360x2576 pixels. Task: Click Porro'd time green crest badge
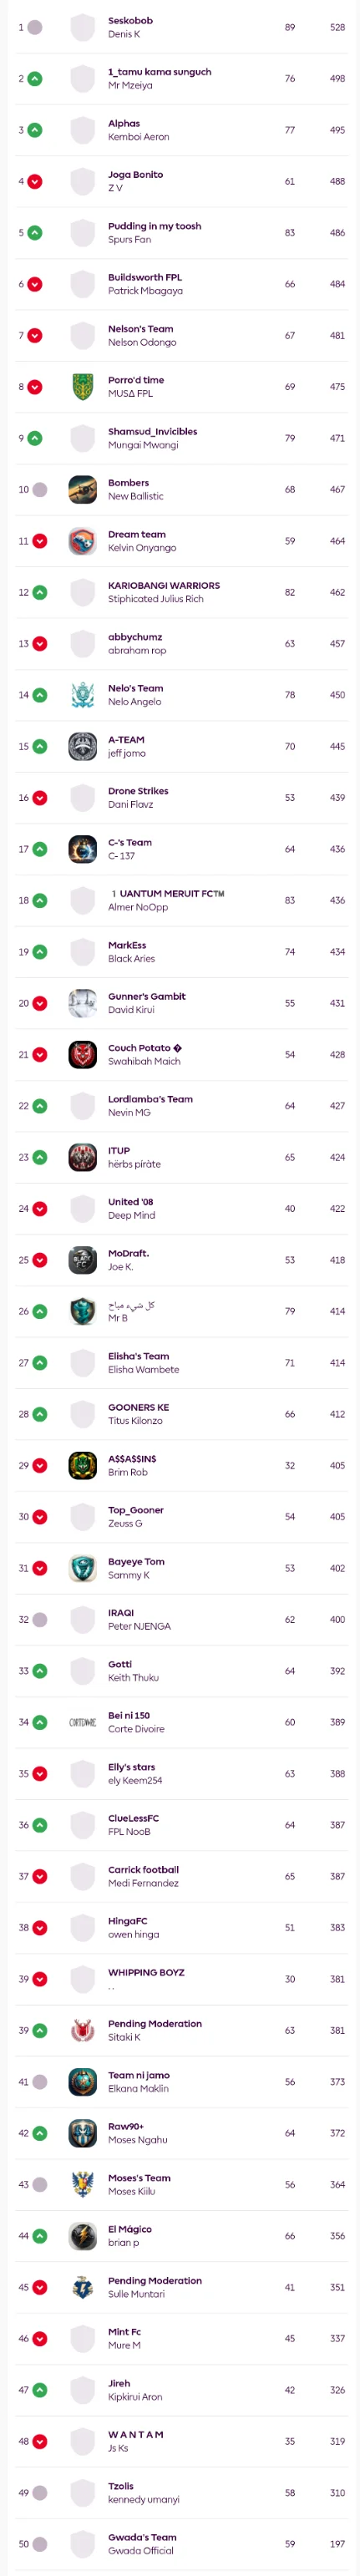83,386
